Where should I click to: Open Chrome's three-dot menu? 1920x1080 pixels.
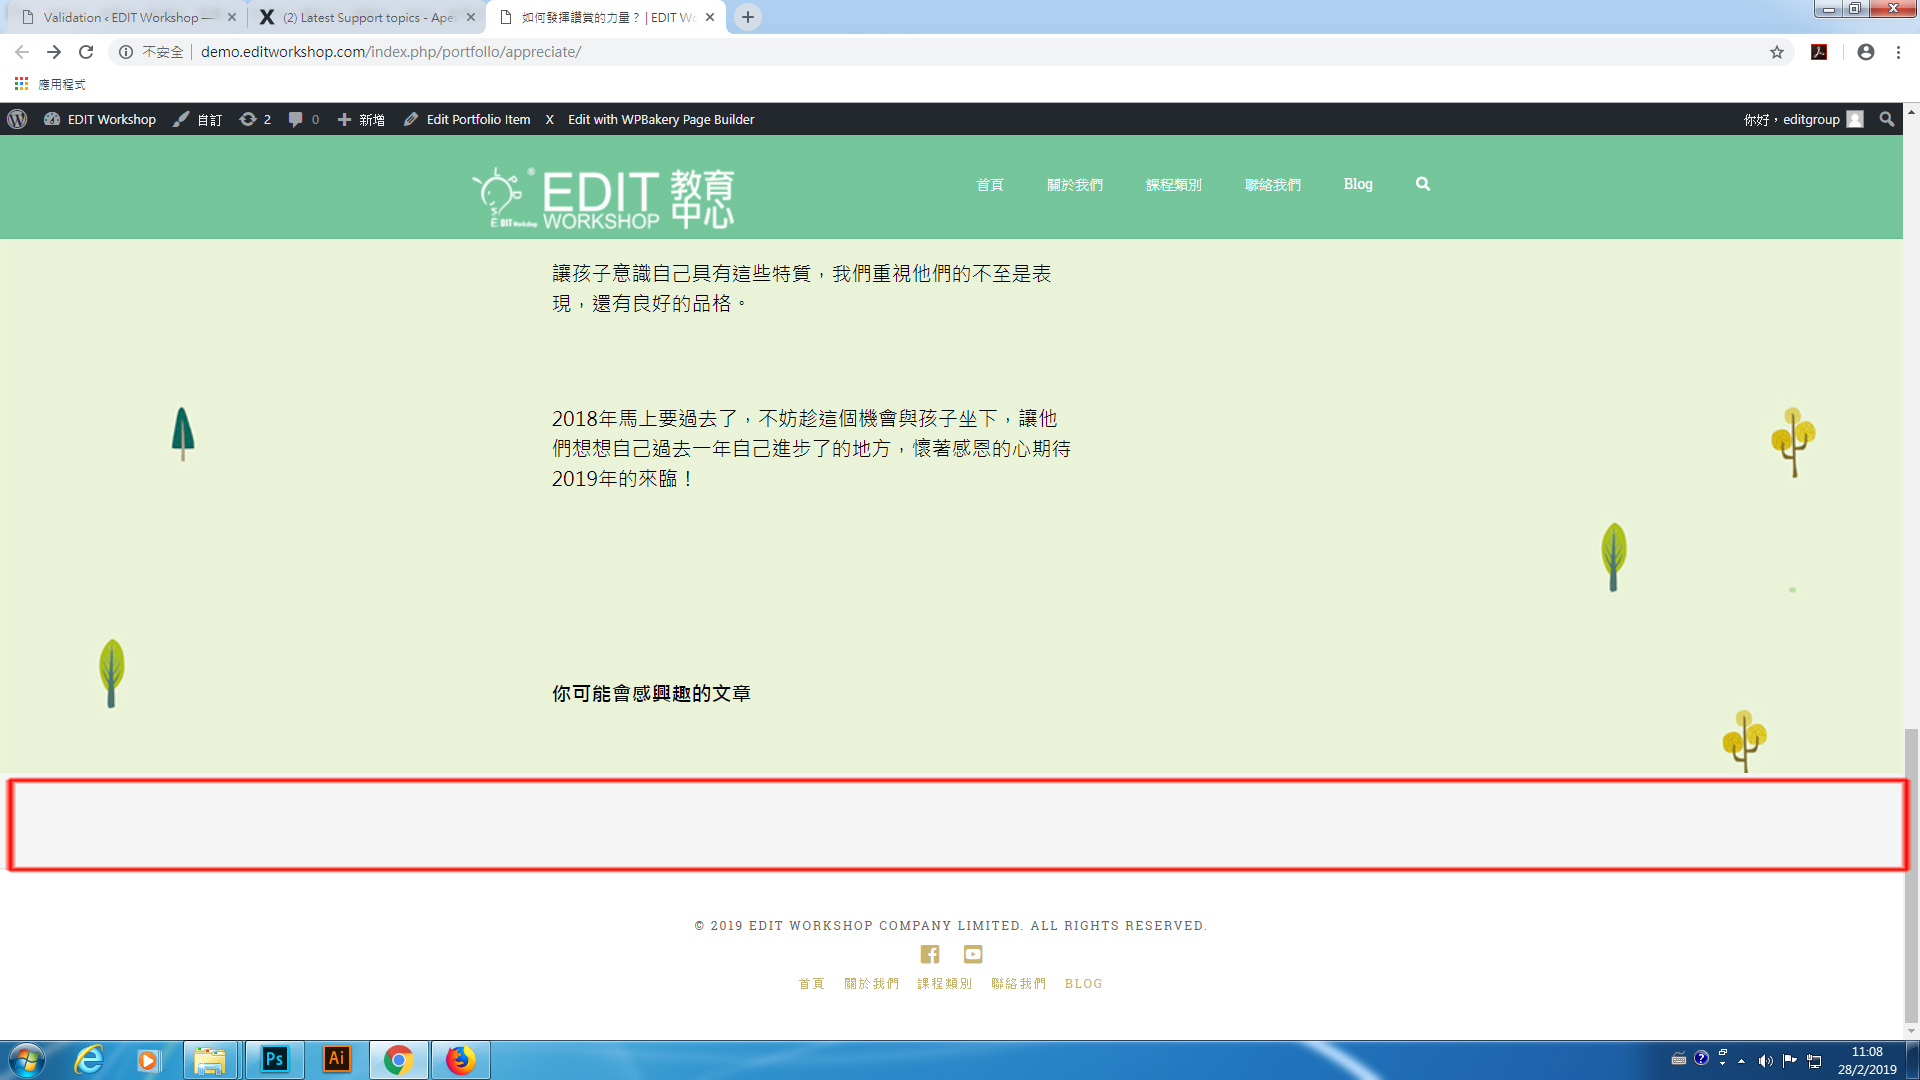[1898, 52]
